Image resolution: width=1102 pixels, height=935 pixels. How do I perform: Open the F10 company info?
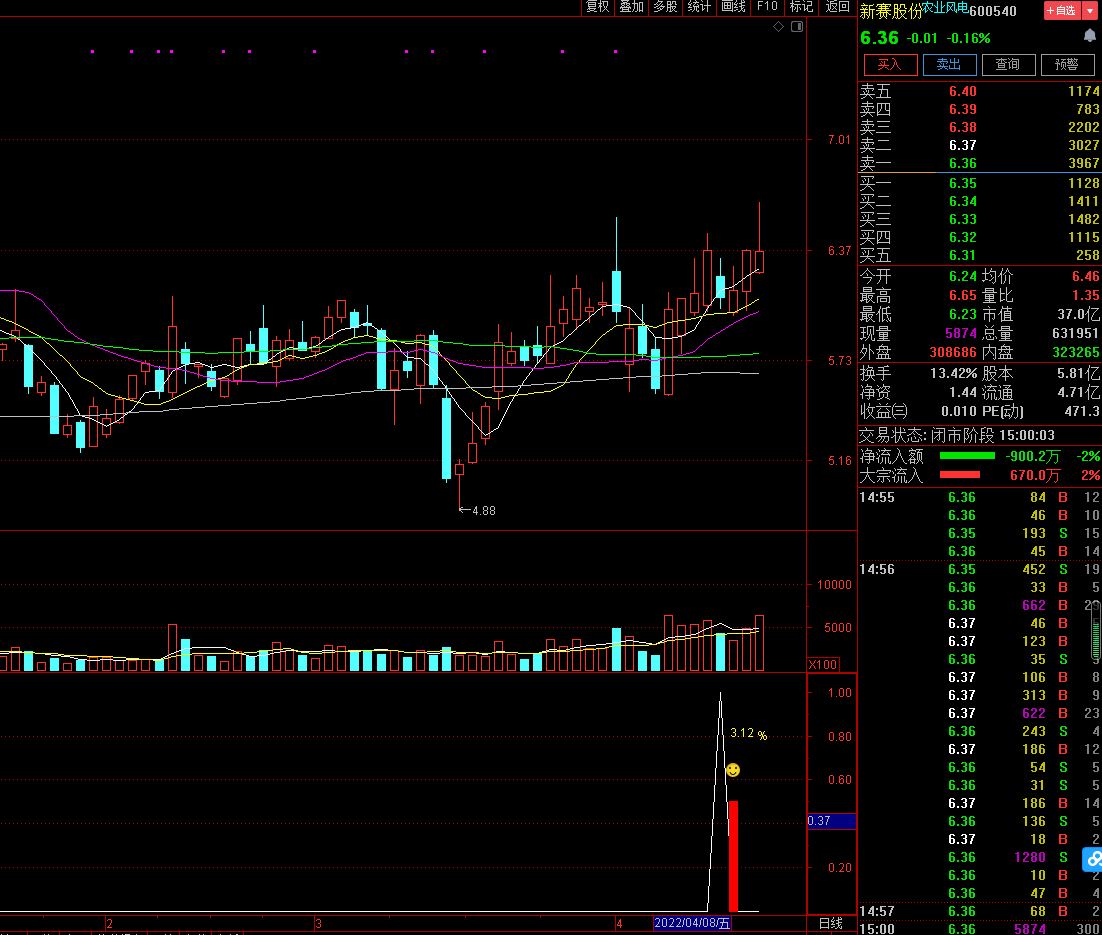tap(767, 7)
